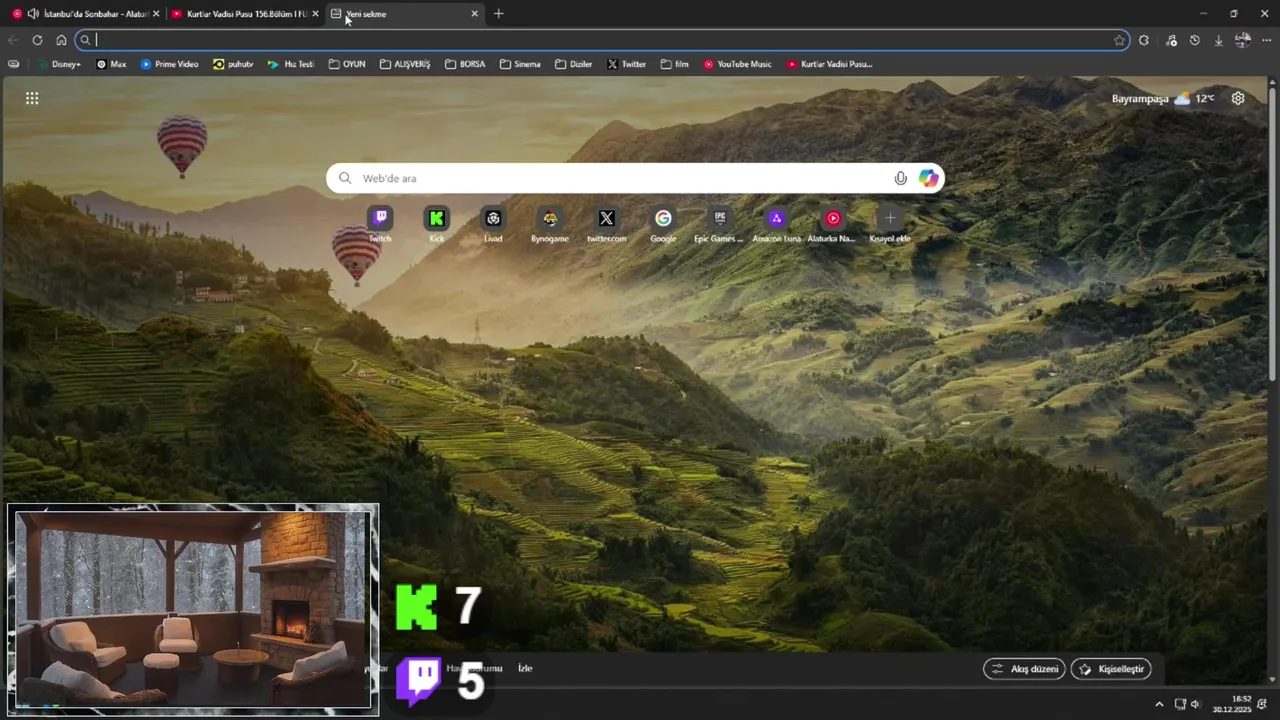Expand the film bookmarks folder
This screenshot has height=720, width=1280.
click(675, 64)
